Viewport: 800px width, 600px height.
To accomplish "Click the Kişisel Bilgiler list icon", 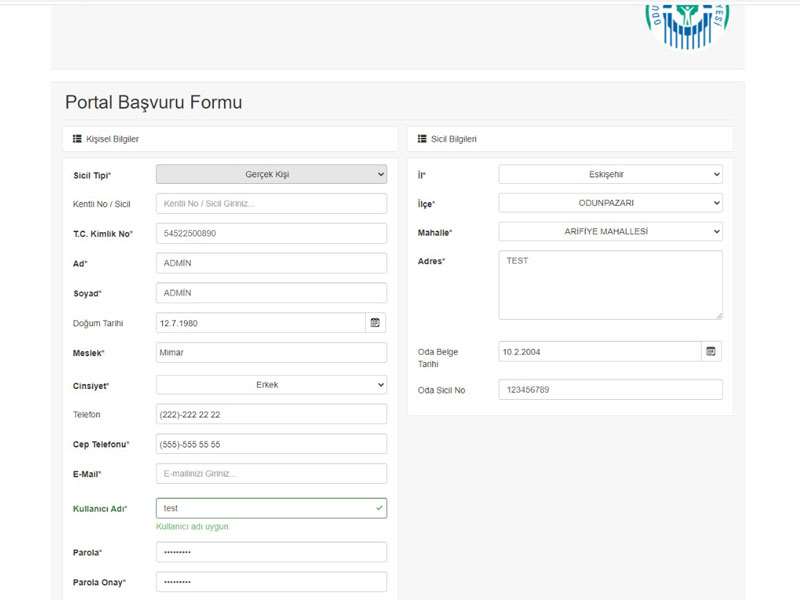I will pyautogui.click(x=77, y=139).
